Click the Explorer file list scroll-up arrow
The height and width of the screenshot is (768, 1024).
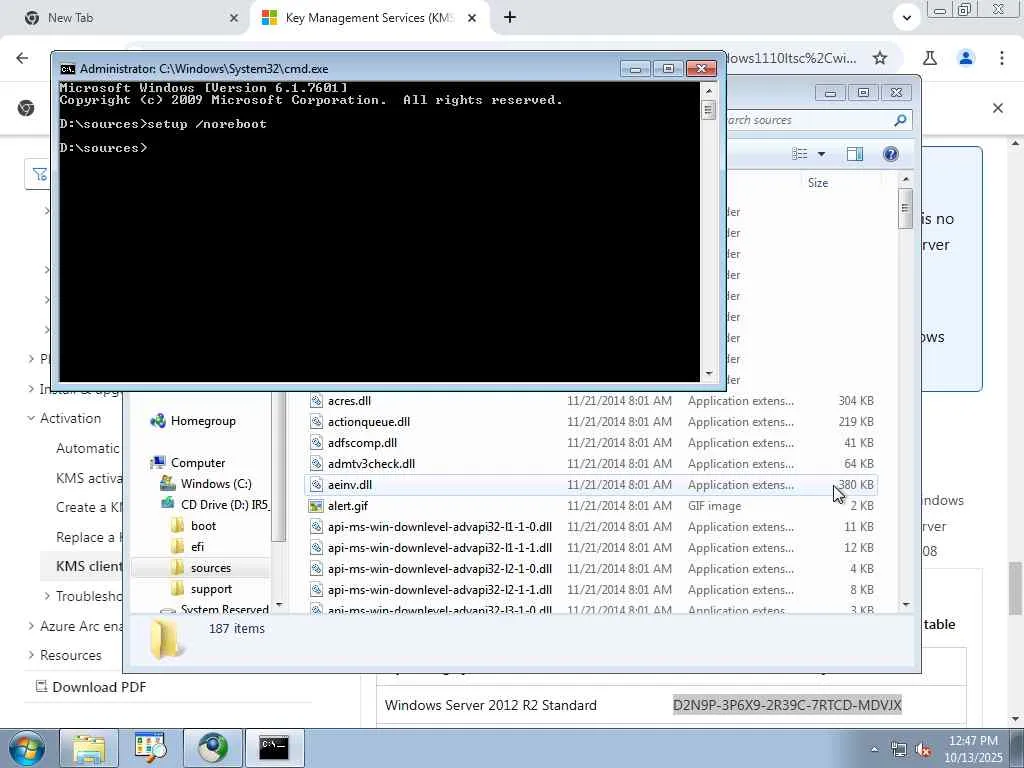pos(905,179)
